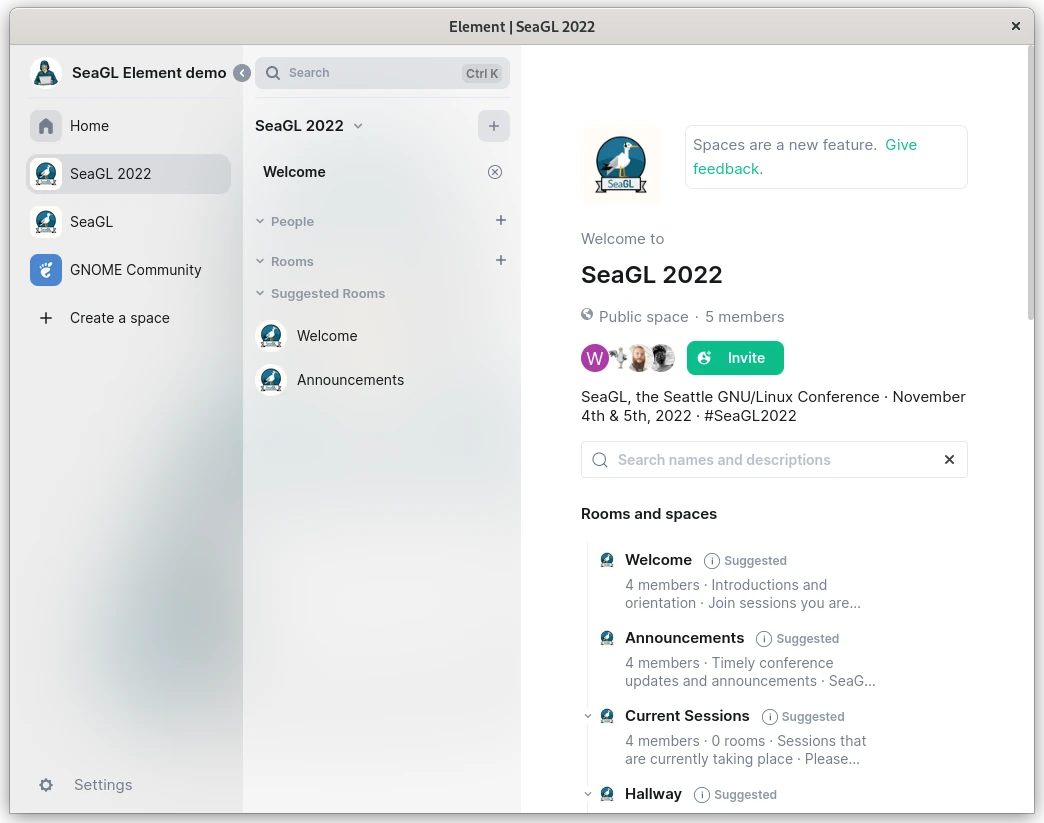
Task: Open Settings gear icon
Action: [46, 785]
